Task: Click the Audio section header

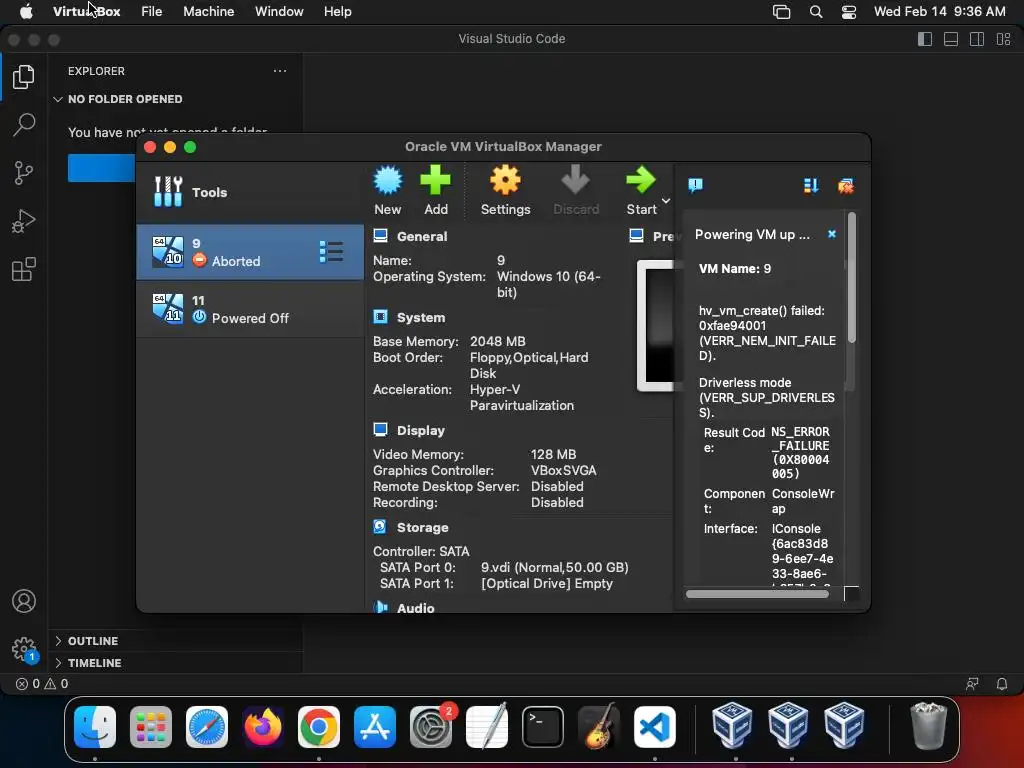Action: tap(415, 607)
